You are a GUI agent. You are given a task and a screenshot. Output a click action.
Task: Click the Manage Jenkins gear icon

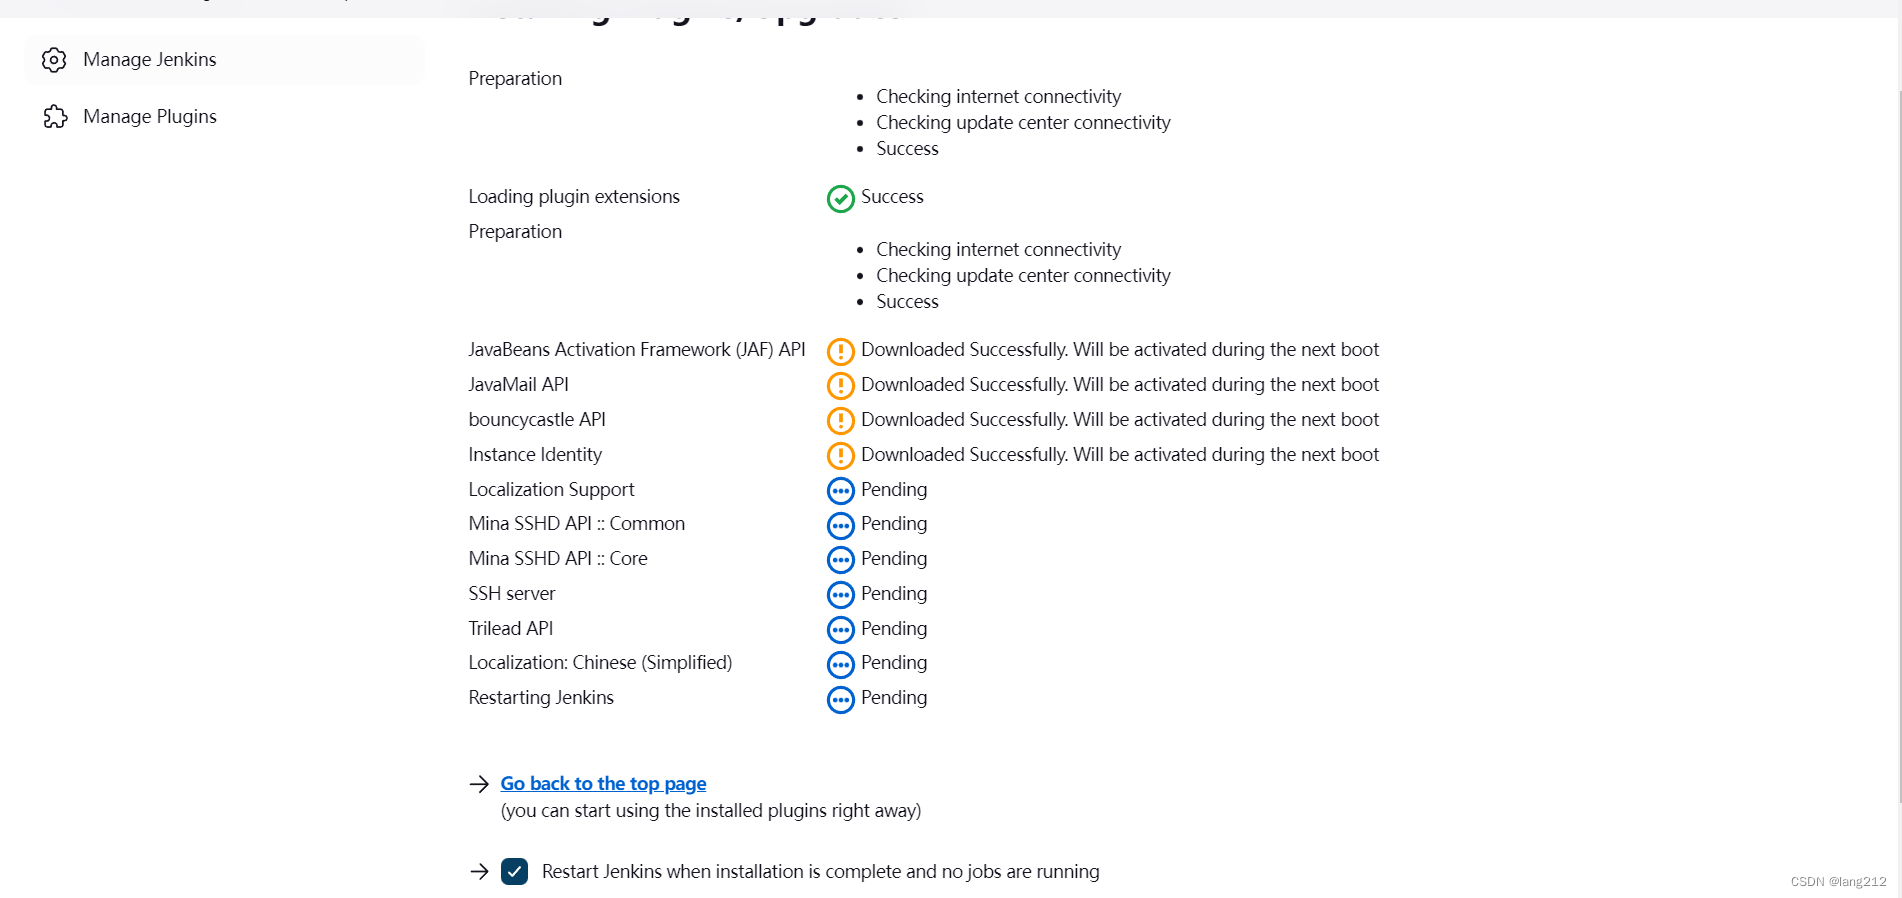point(54,60)
